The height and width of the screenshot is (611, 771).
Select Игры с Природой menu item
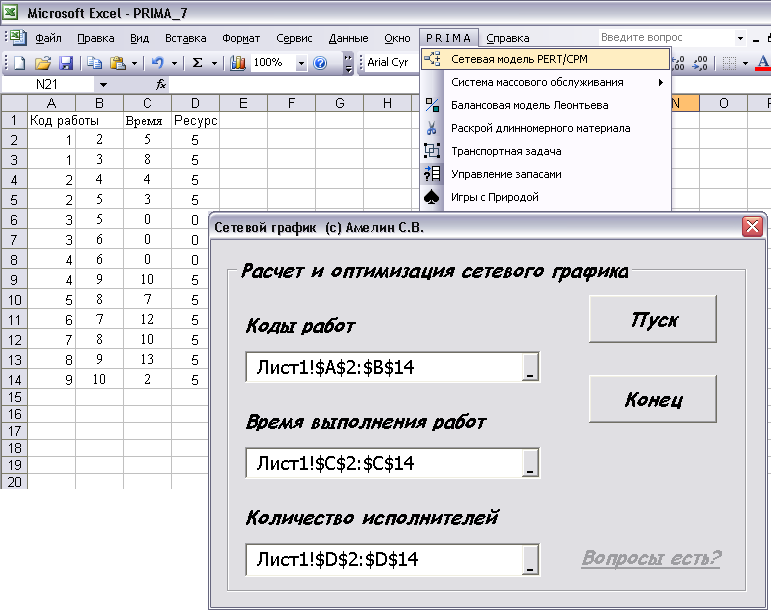(x=546, y=197)
